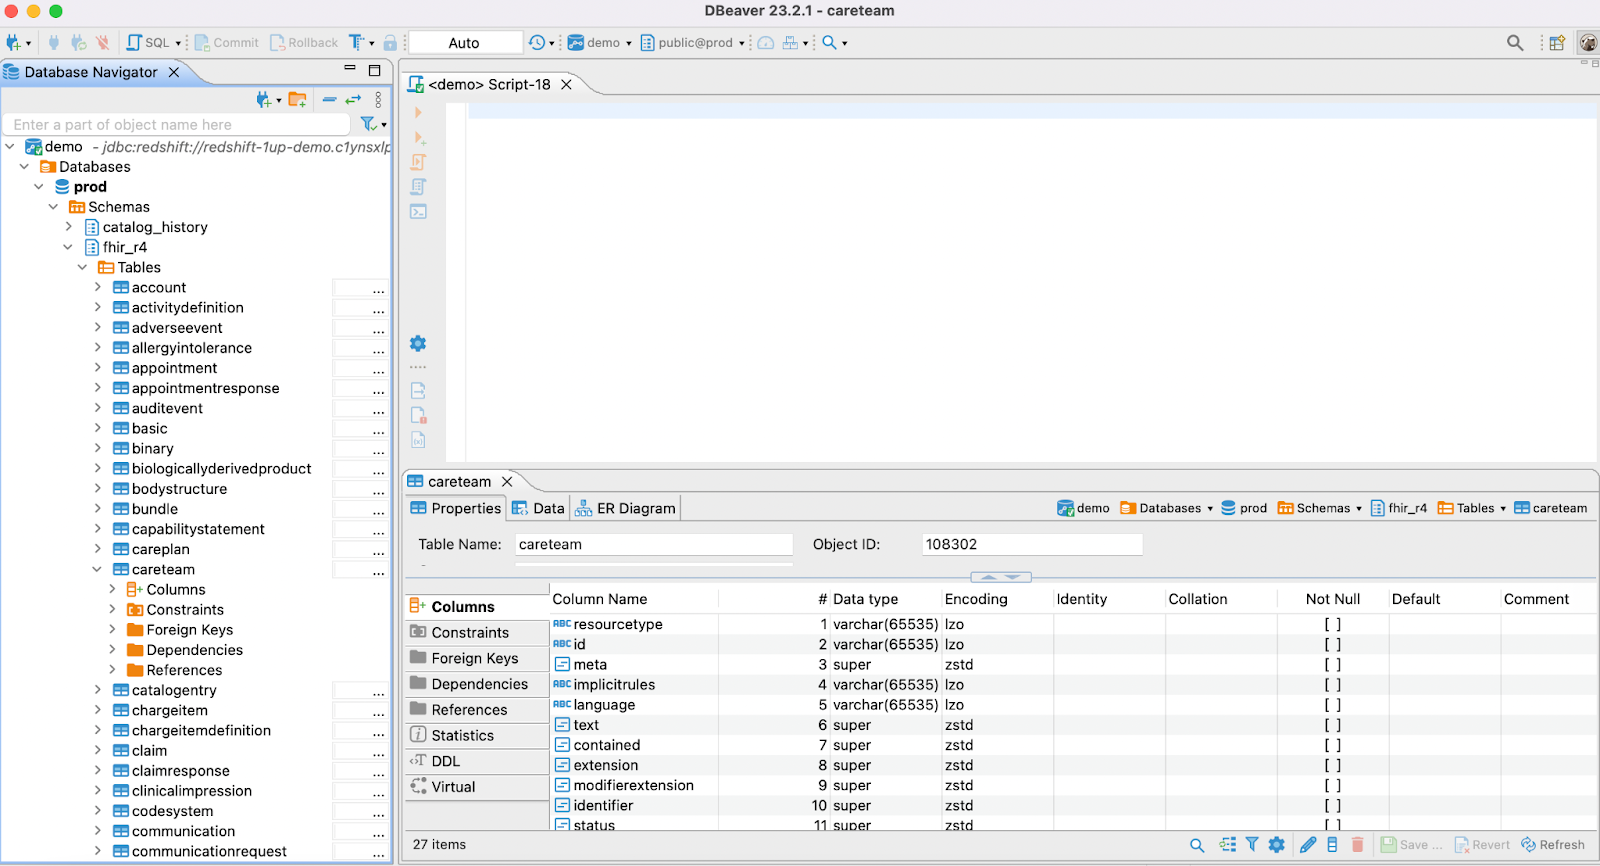Click the Commit button
1600x866 pixels.
tap(226, 43)
